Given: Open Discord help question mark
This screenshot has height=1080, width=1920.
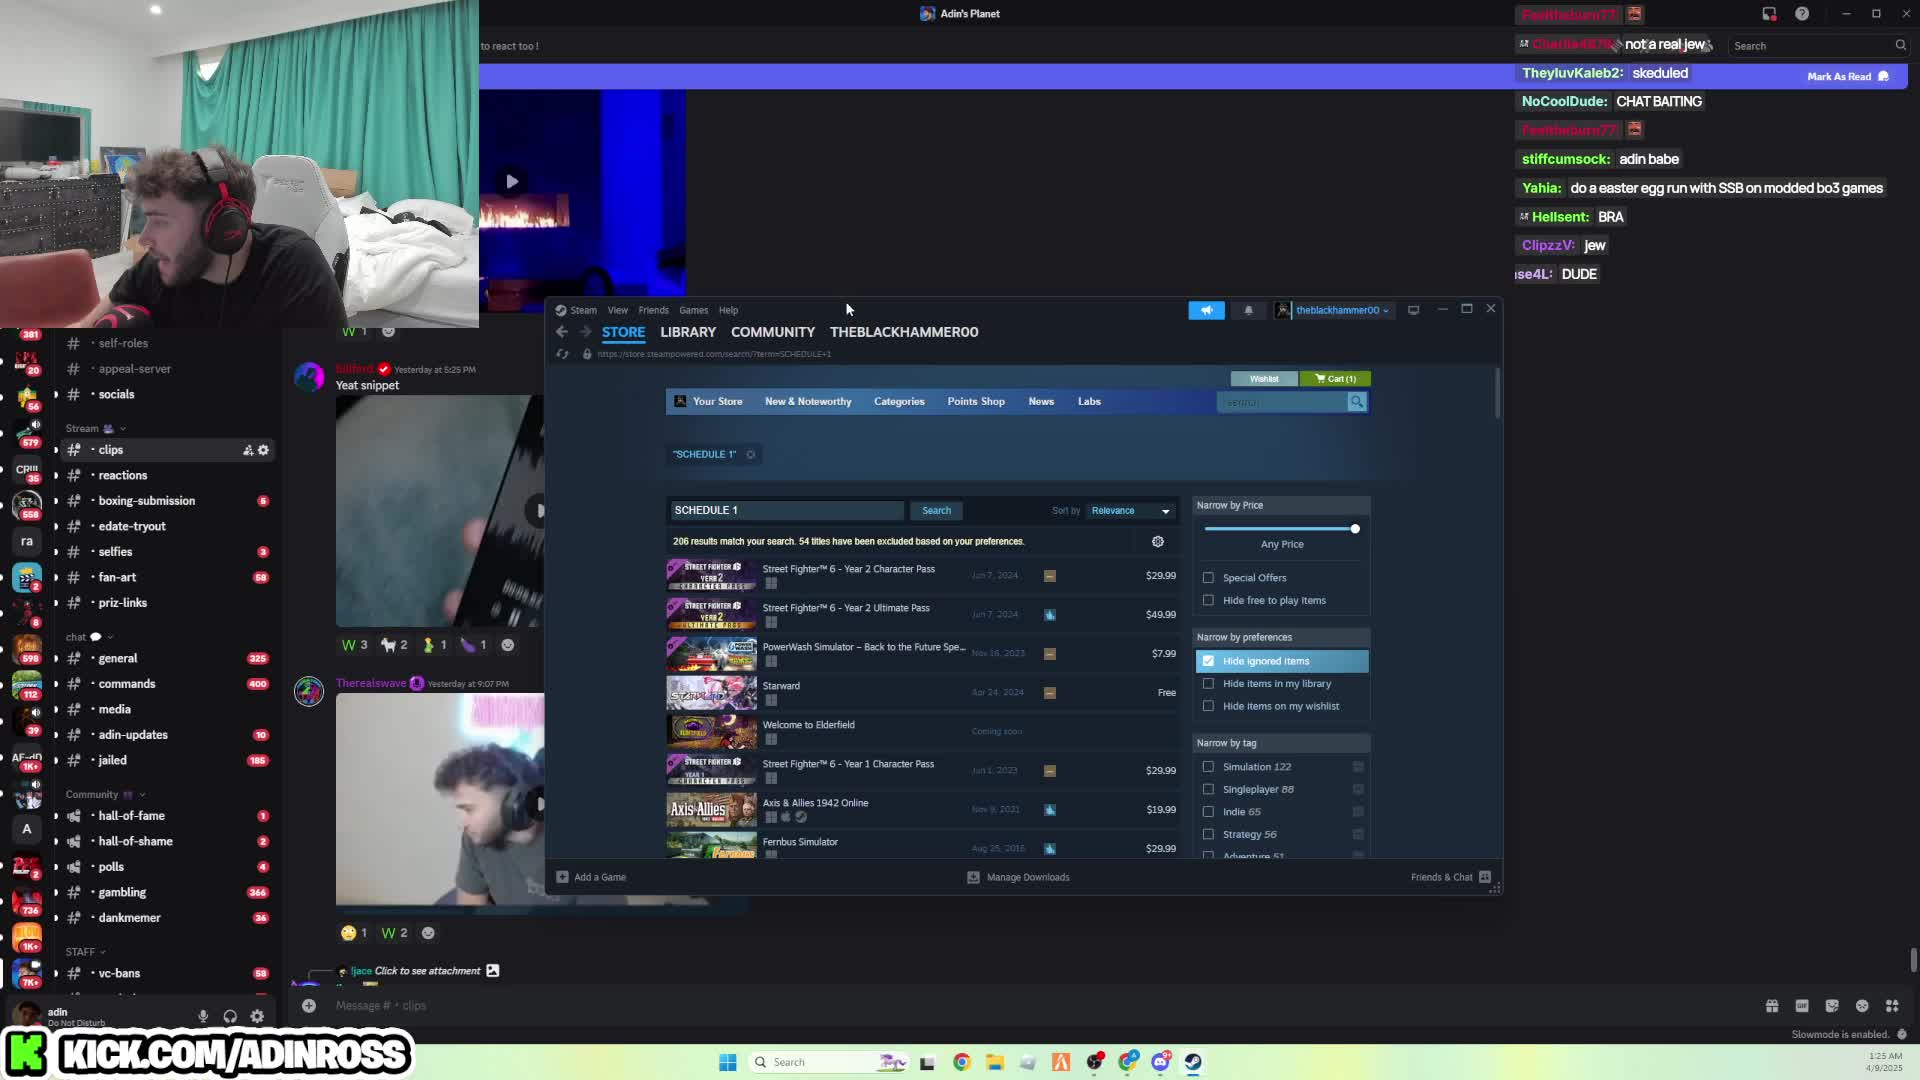Looking at the screenshot, I should pos(1802,14).
